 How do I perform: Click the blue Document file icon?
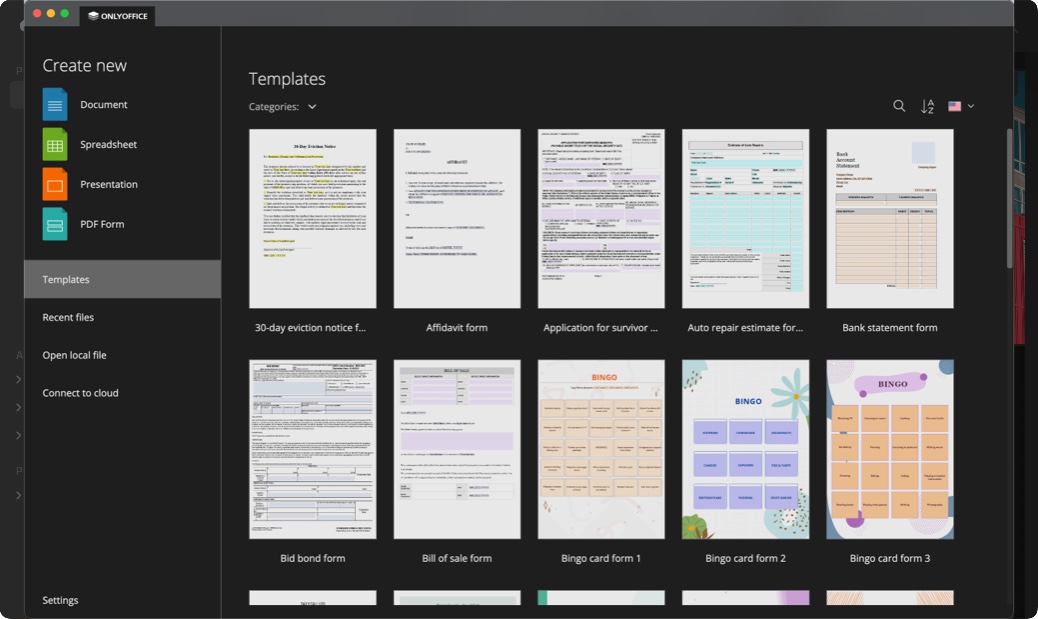[55, 105]
